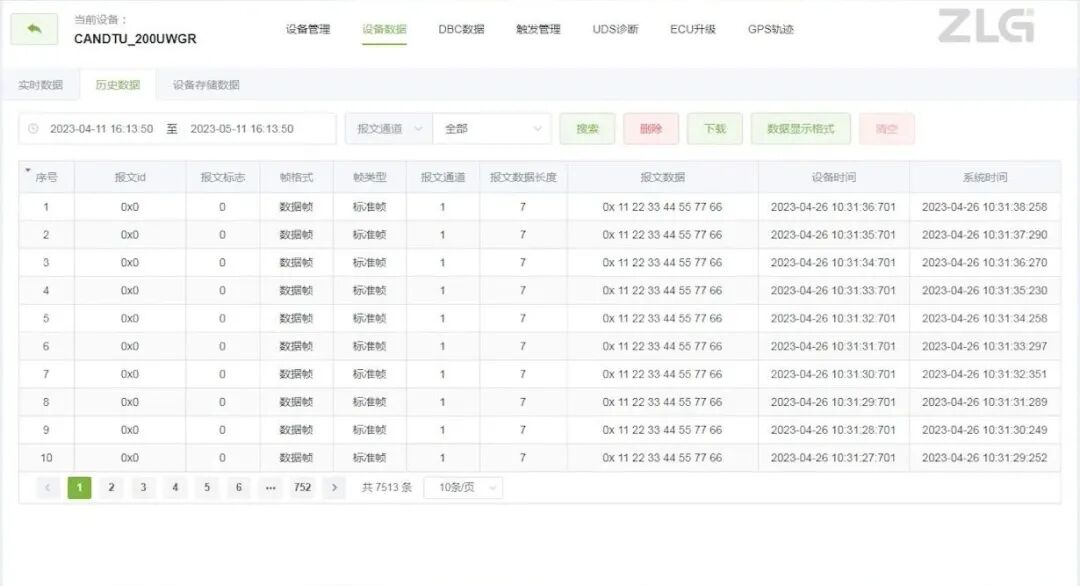Select the 触发管理 tab
This screenshot has width=1080, height=586.
click(538, 29)
